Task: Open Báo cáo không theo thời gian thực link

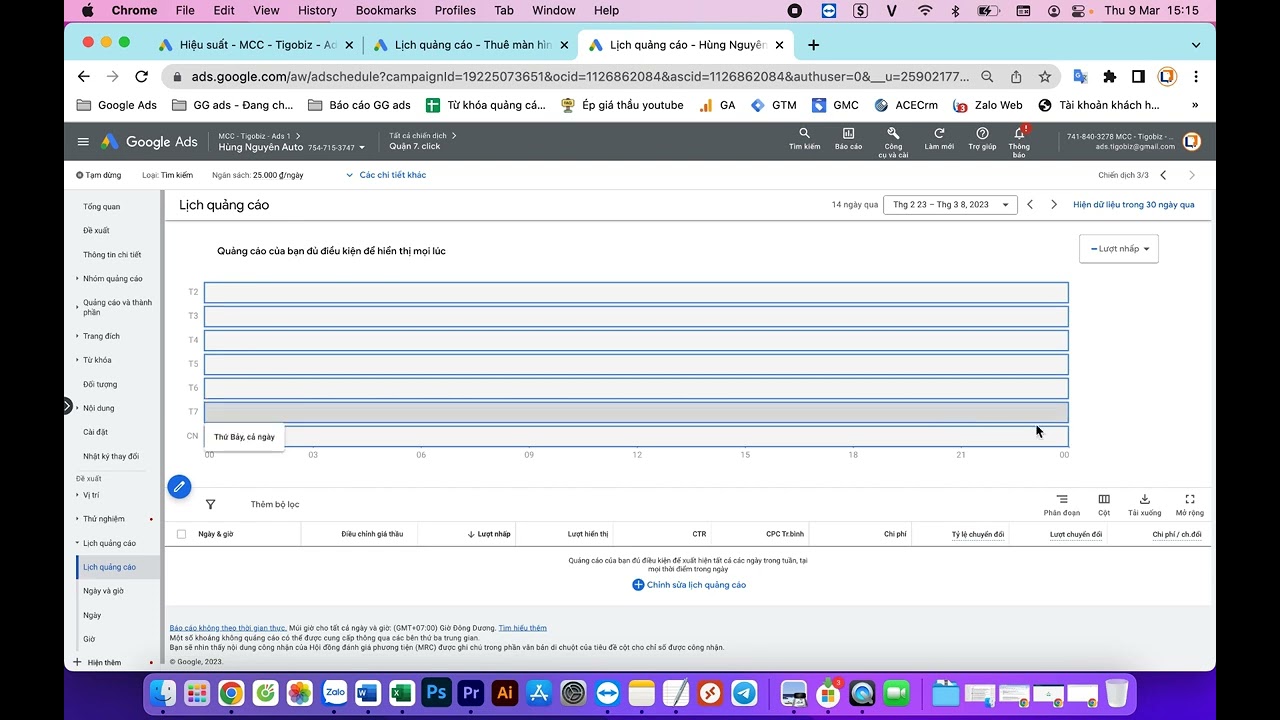Action: click(x=228, y=628)
